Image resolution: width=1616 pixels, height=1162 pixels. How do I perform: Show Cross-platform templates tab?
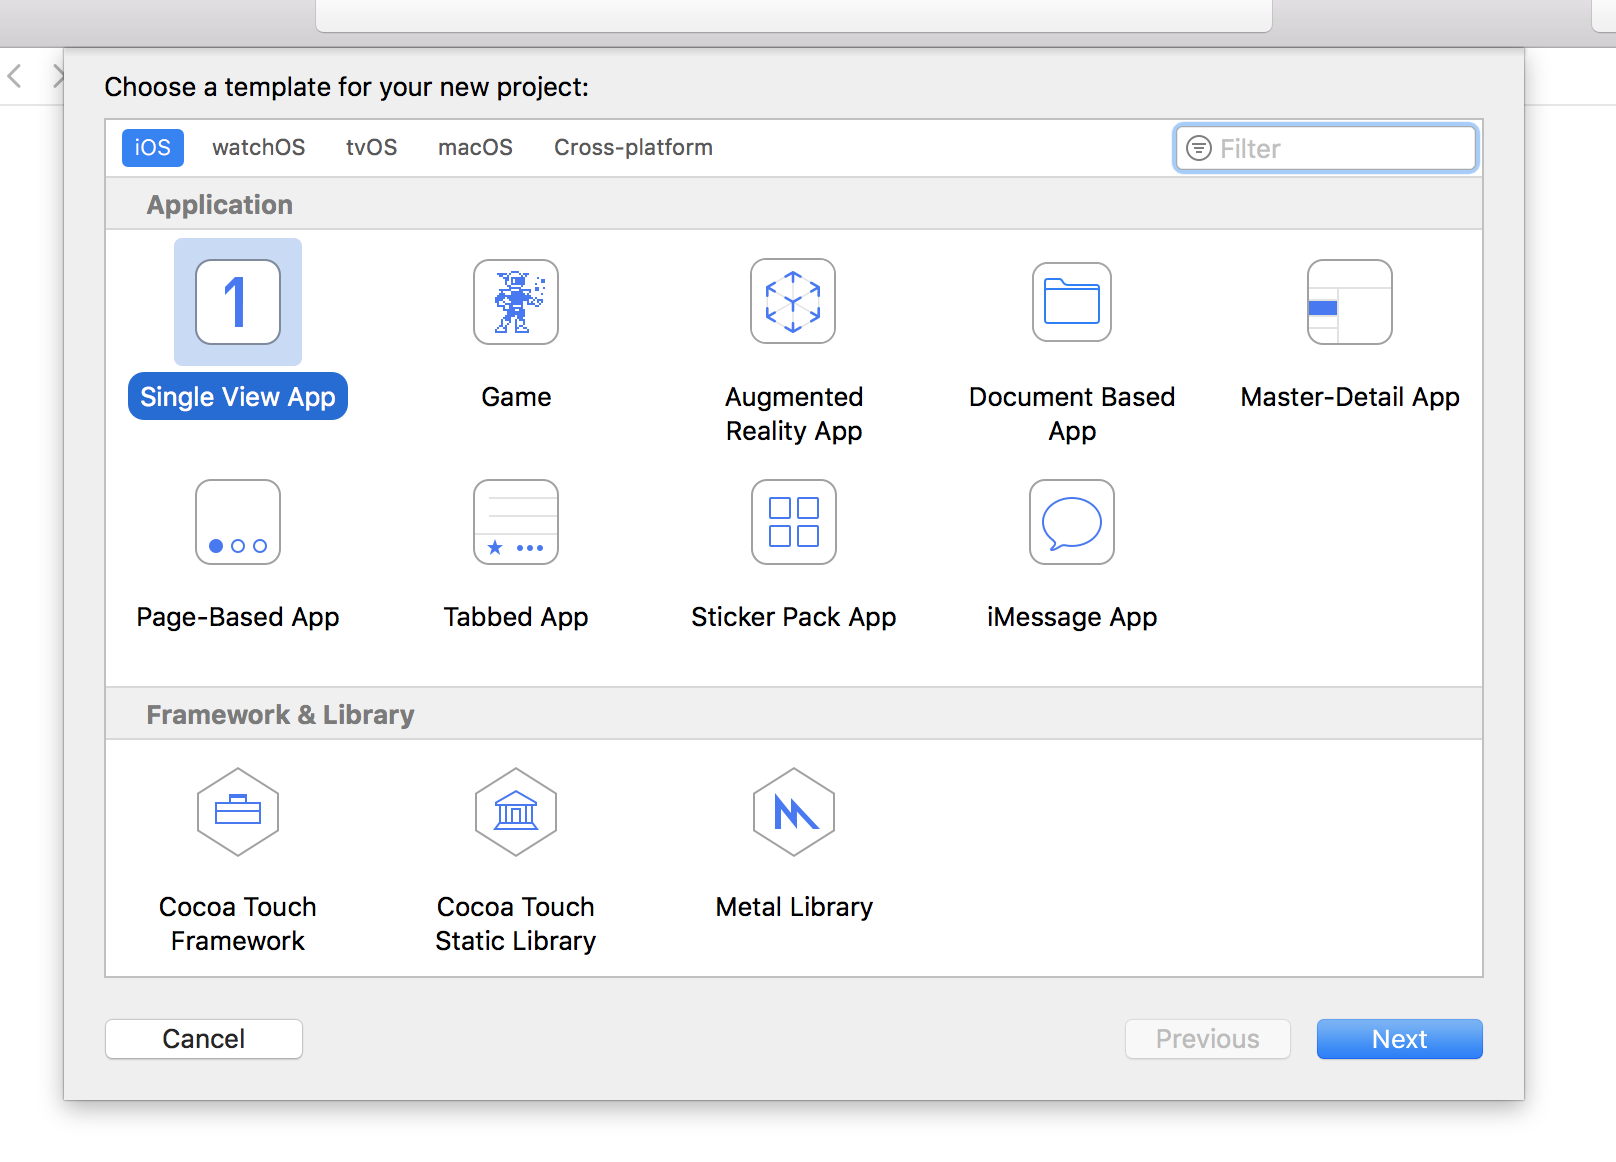pos(633,148)
